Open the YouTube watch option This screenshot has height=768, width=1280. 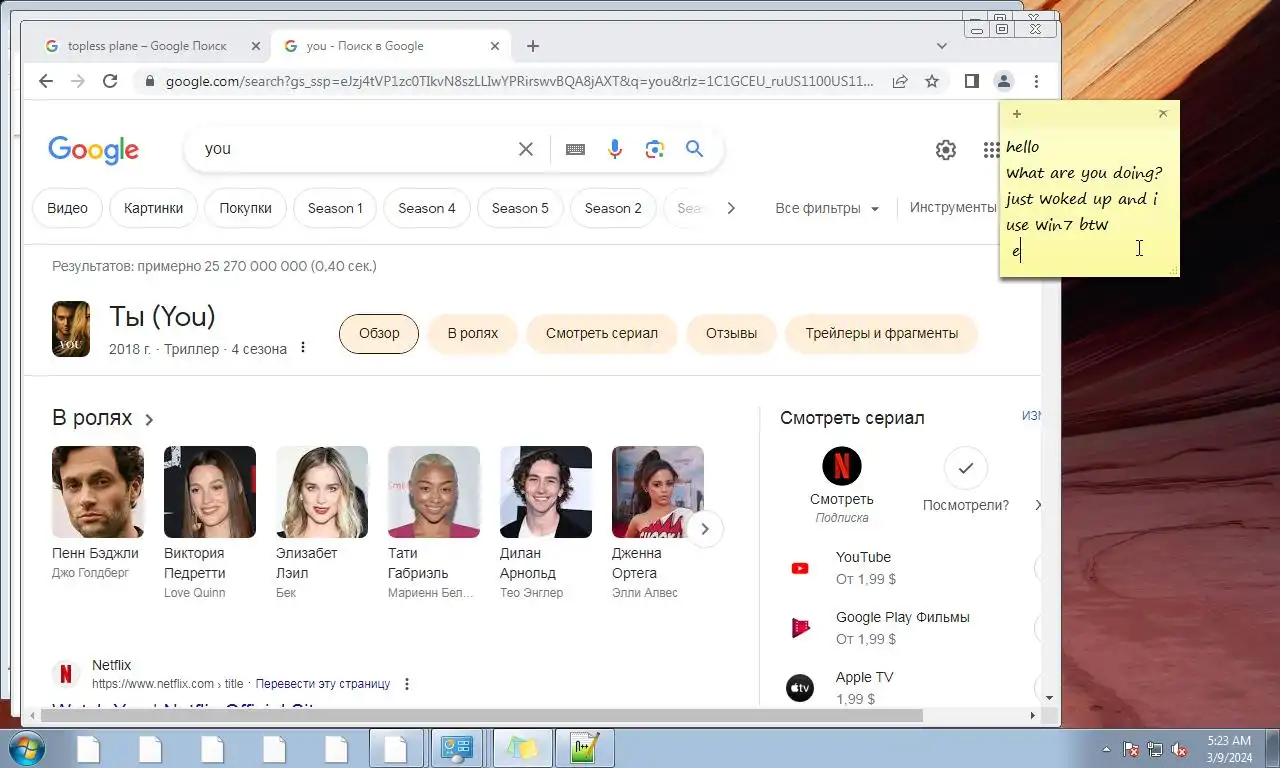(x=862, y=568)
